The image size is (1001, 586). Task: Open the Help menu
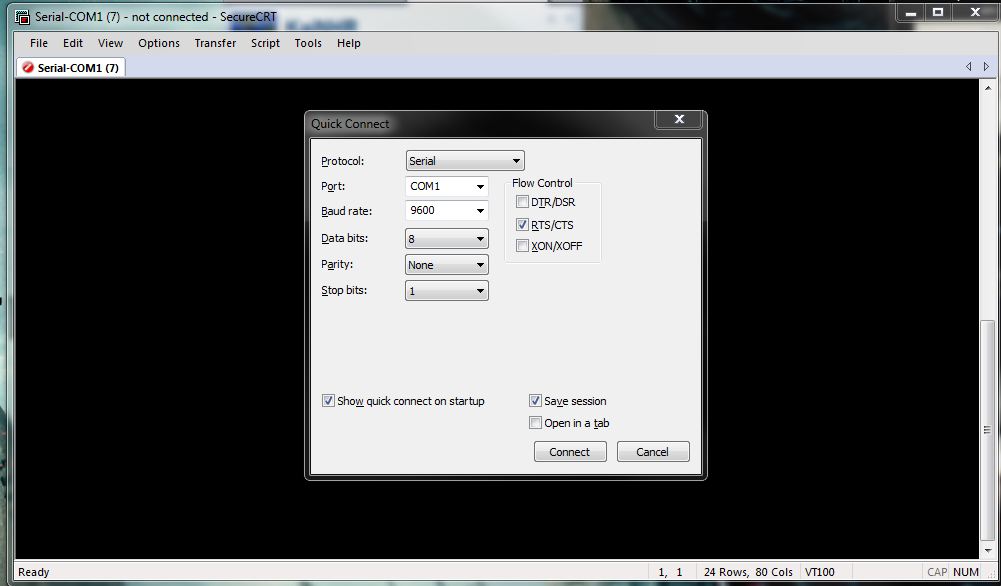coord(349,43)
